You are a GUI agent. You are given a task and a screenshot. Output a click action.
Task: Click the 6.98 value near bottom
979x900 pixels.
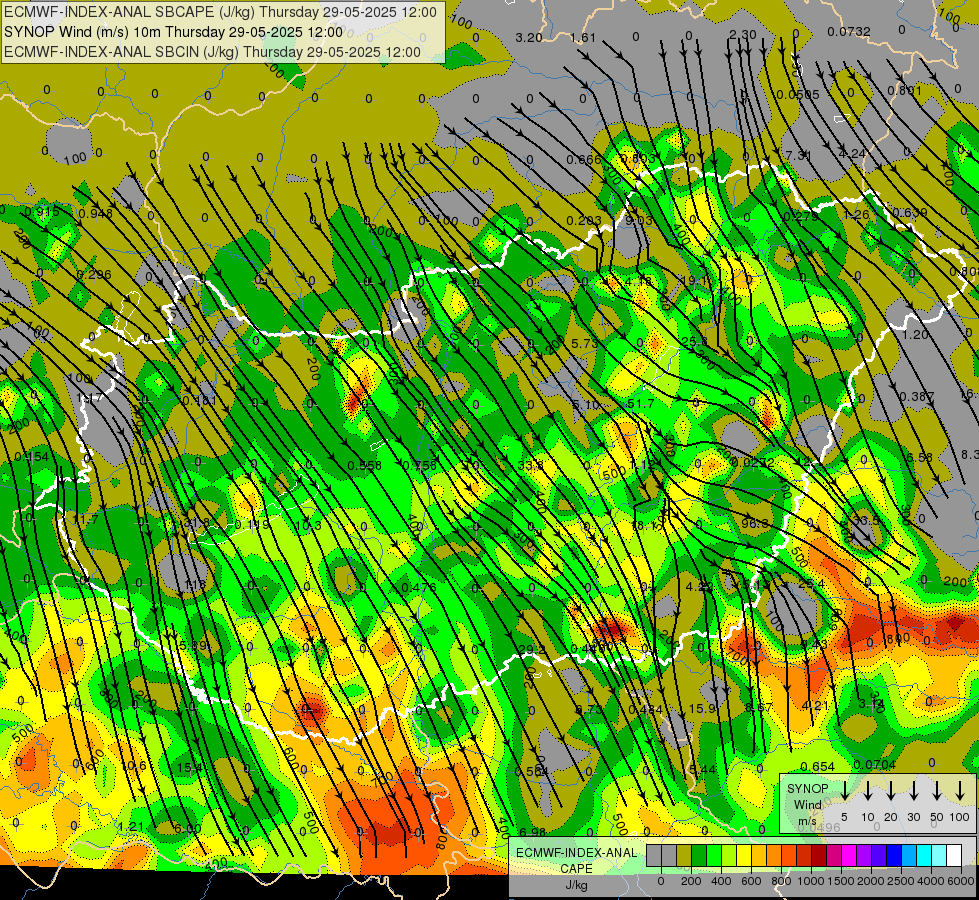pyautogui.click(x=532, y=832)
